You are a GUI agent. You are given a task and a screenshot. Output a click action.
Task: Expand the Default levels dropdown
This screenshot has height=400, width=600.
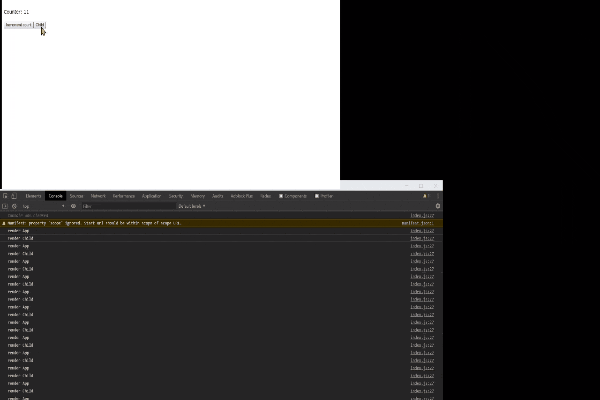click(x=192, y=206)
